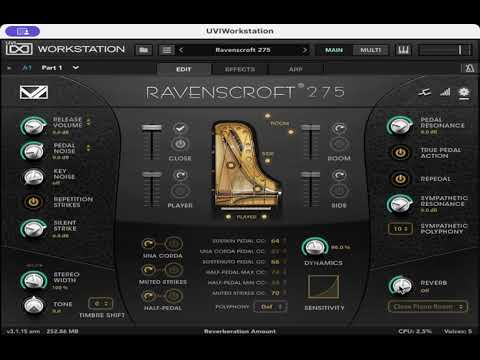Image resolution: width=480 pixels, height=360 pixels.
Task: Open the mic mixer page icon
Action: pos(425,92)
